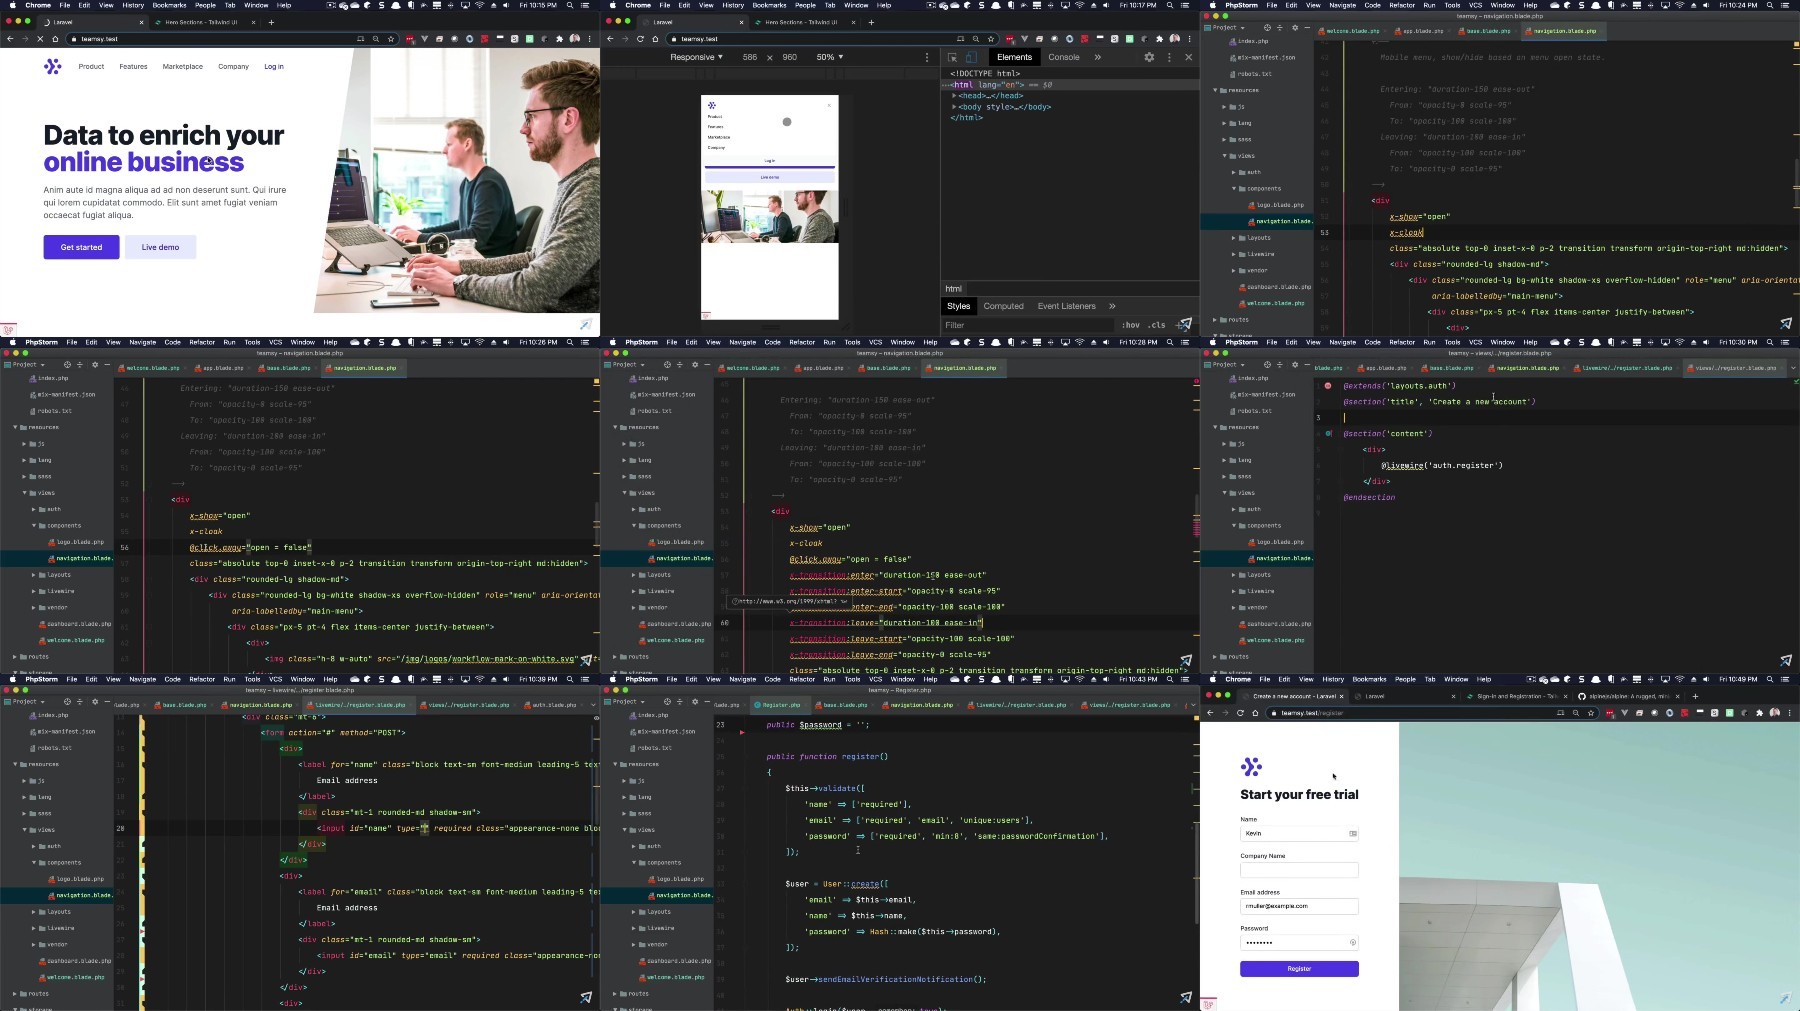Viewport: 1800px width, 1011px height.
Task: Click the icon inside the Password field
Action: coord(1353,942)
